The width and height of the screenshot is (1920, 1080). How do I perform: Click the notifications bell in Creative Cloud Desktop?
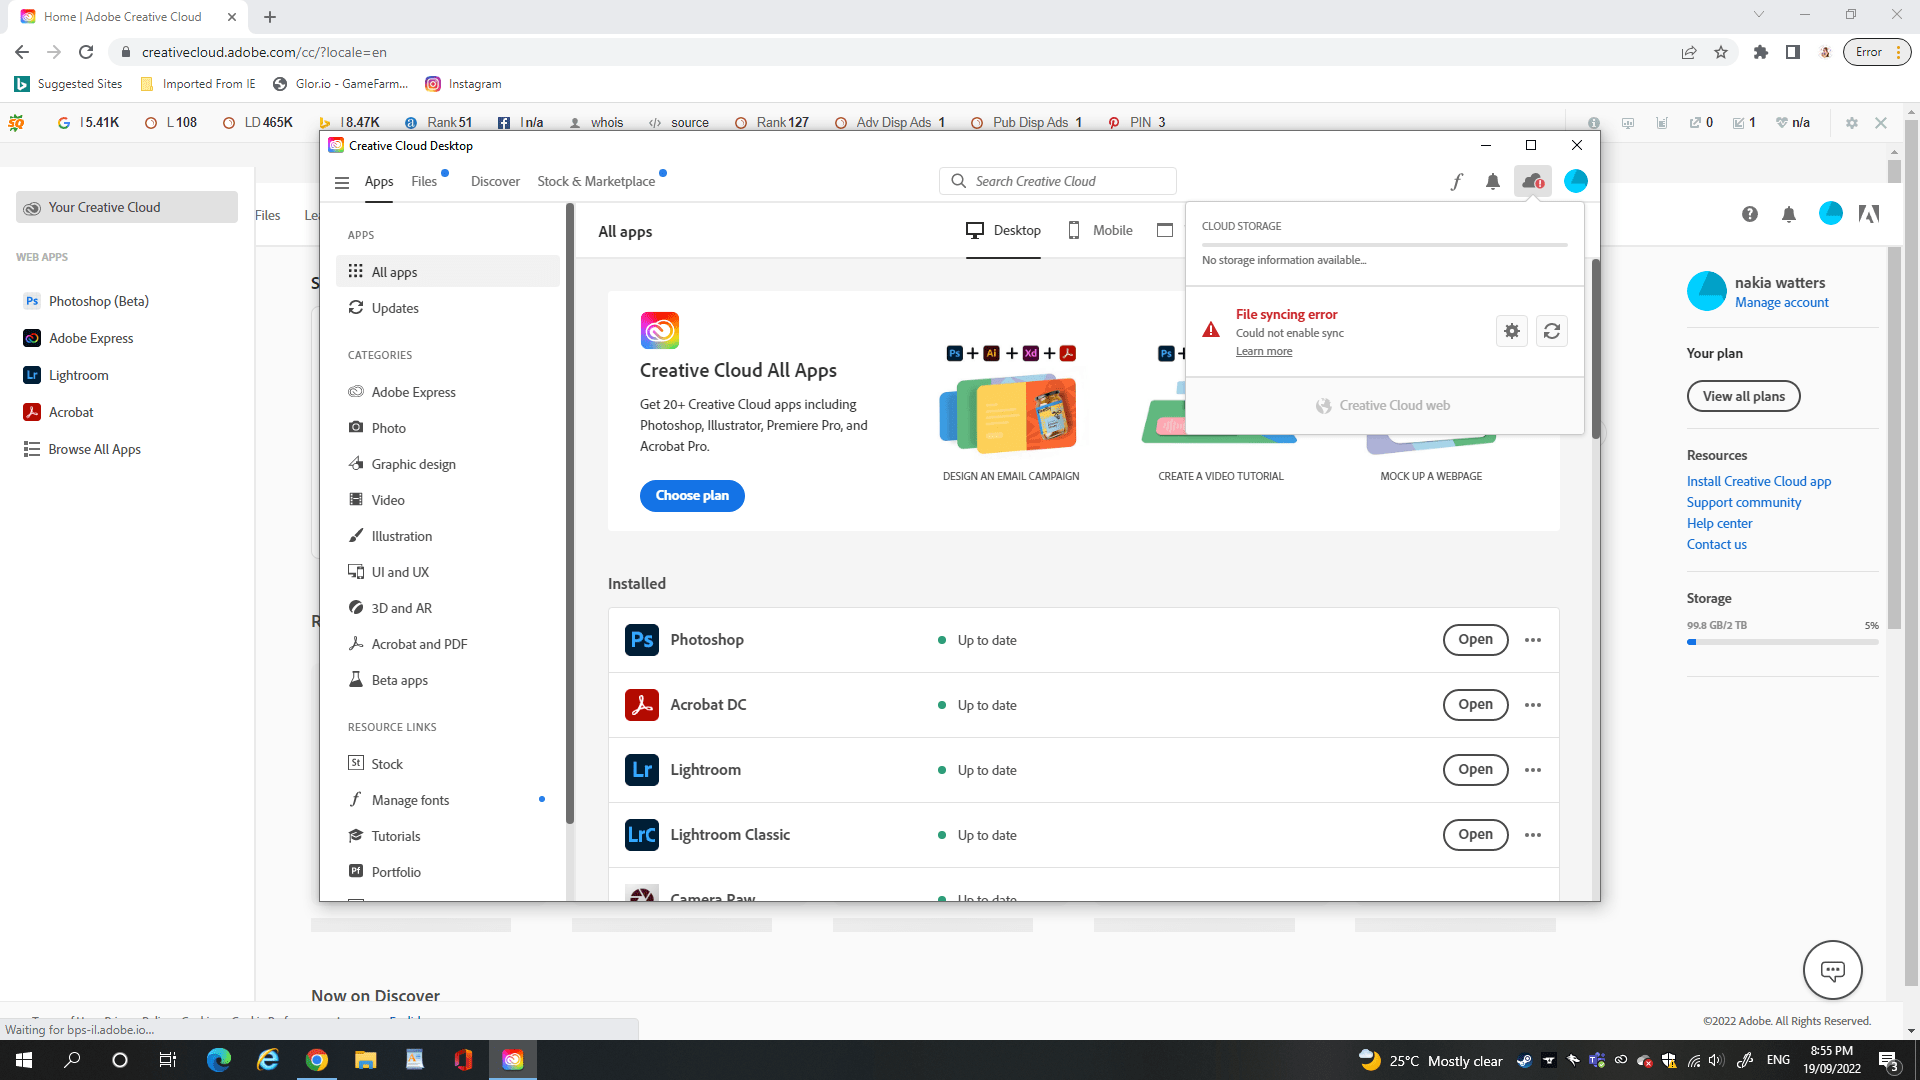[x=1492, y=181]
